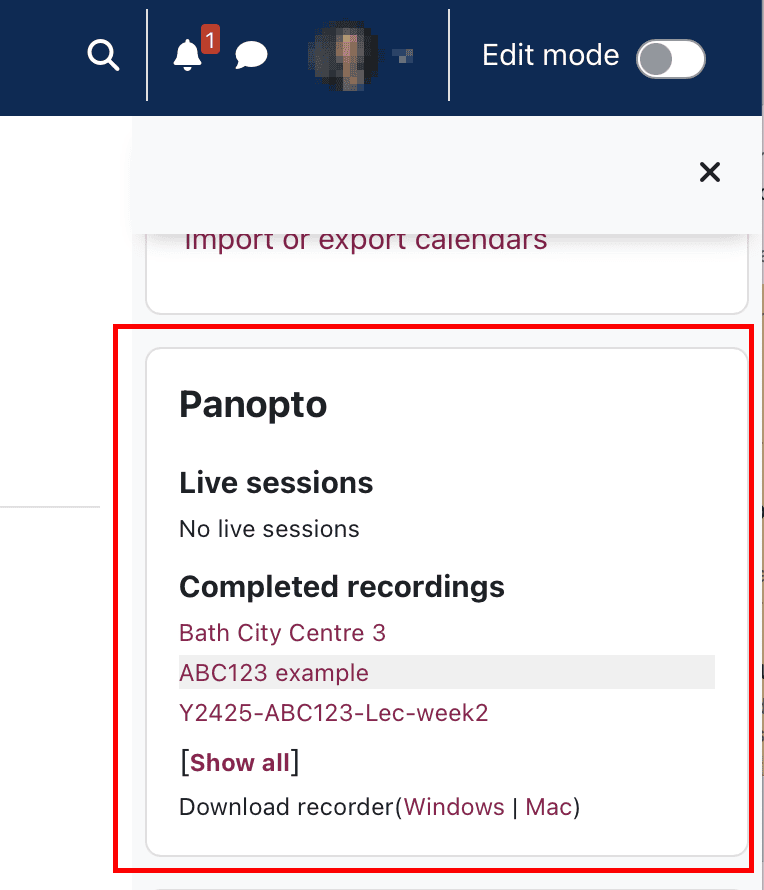The image size is (764, 890).
Task: Expand full recordings list with Show all
Action: point(240,763)
